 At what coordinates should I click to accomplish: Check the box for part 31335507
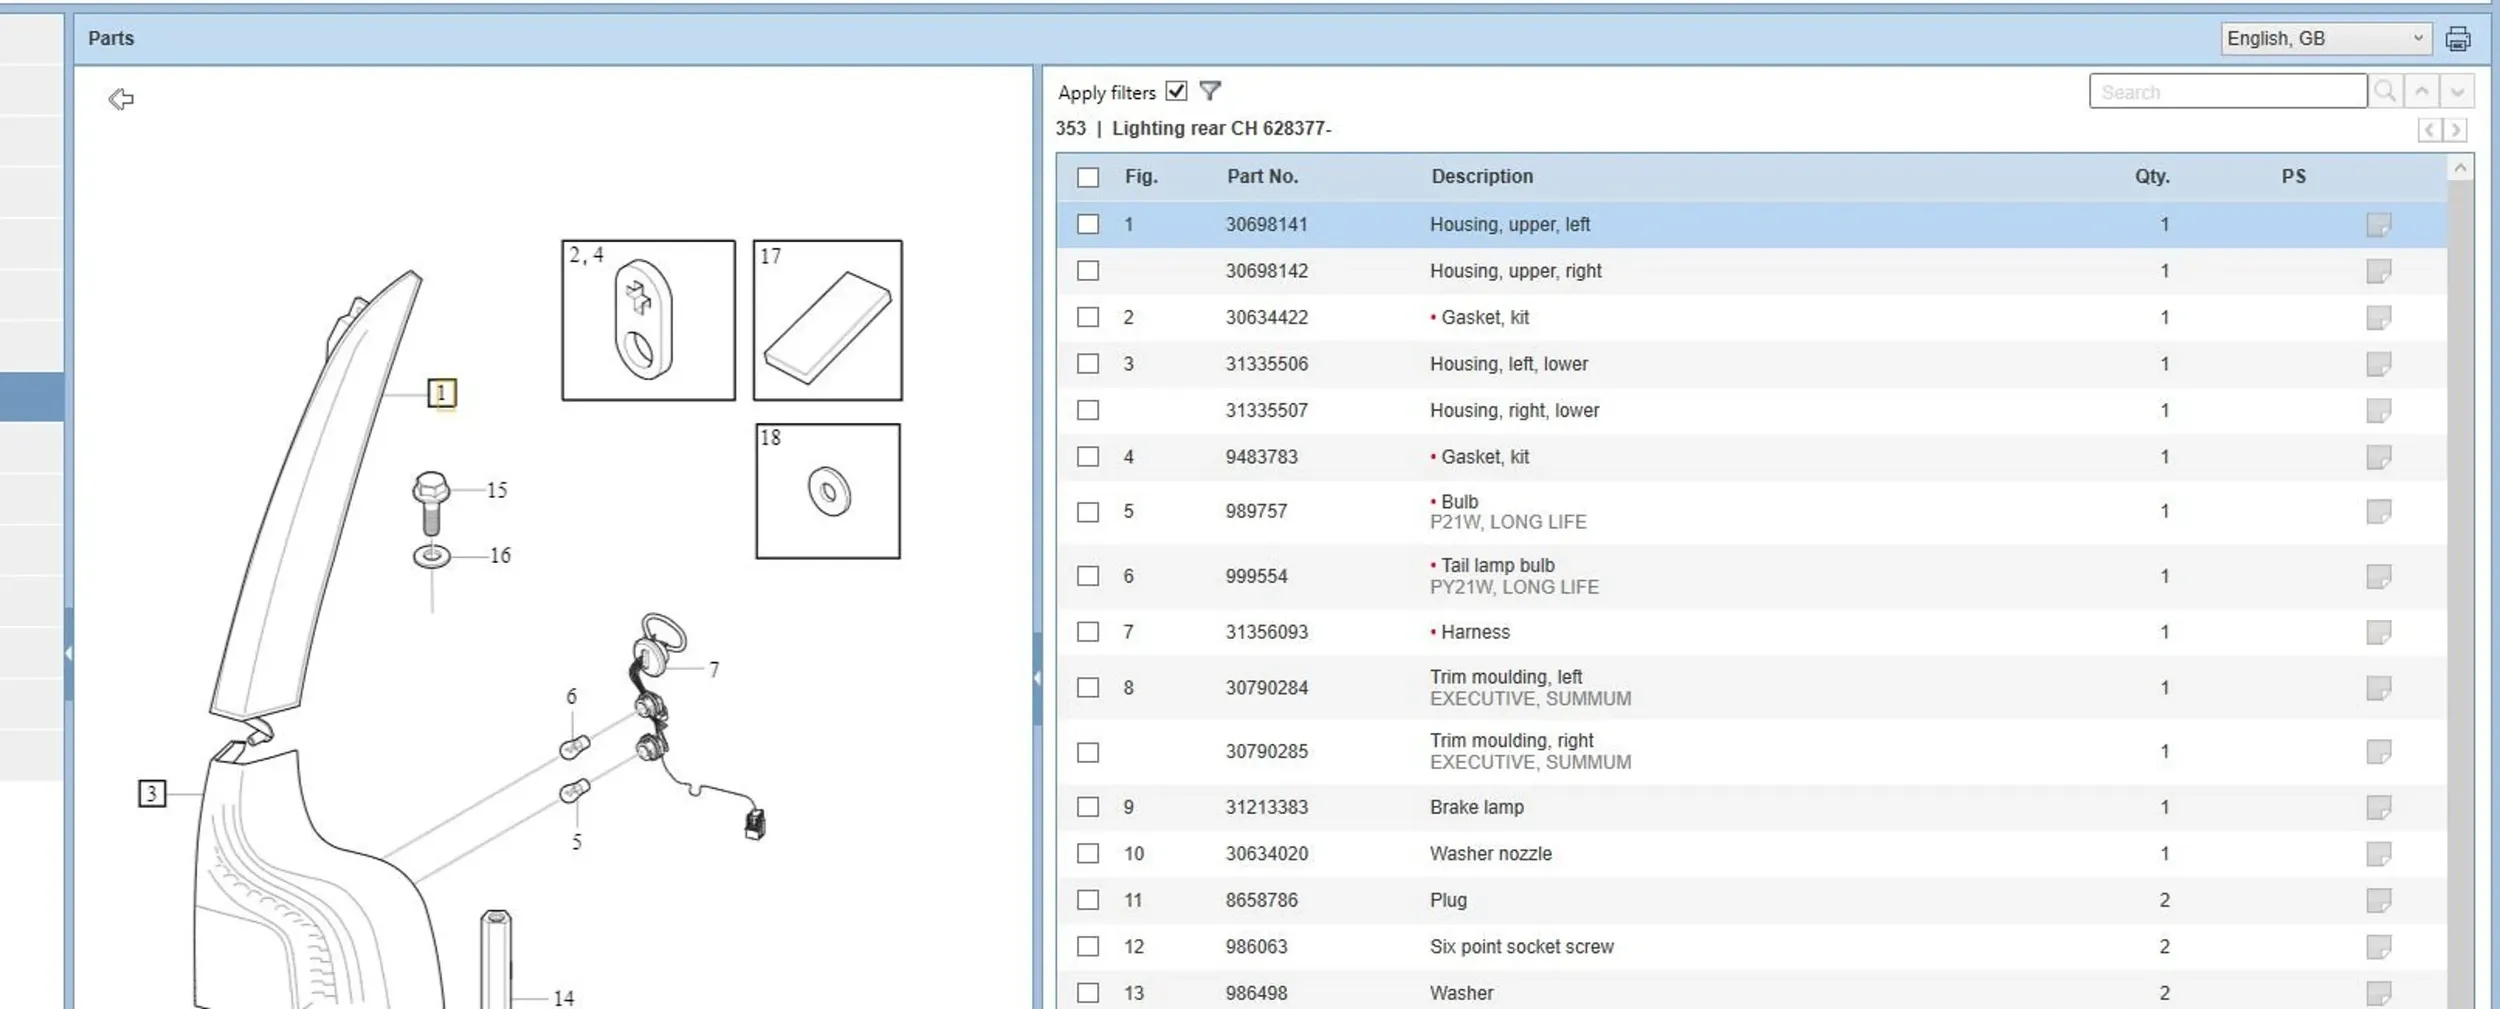(1088, 410)
